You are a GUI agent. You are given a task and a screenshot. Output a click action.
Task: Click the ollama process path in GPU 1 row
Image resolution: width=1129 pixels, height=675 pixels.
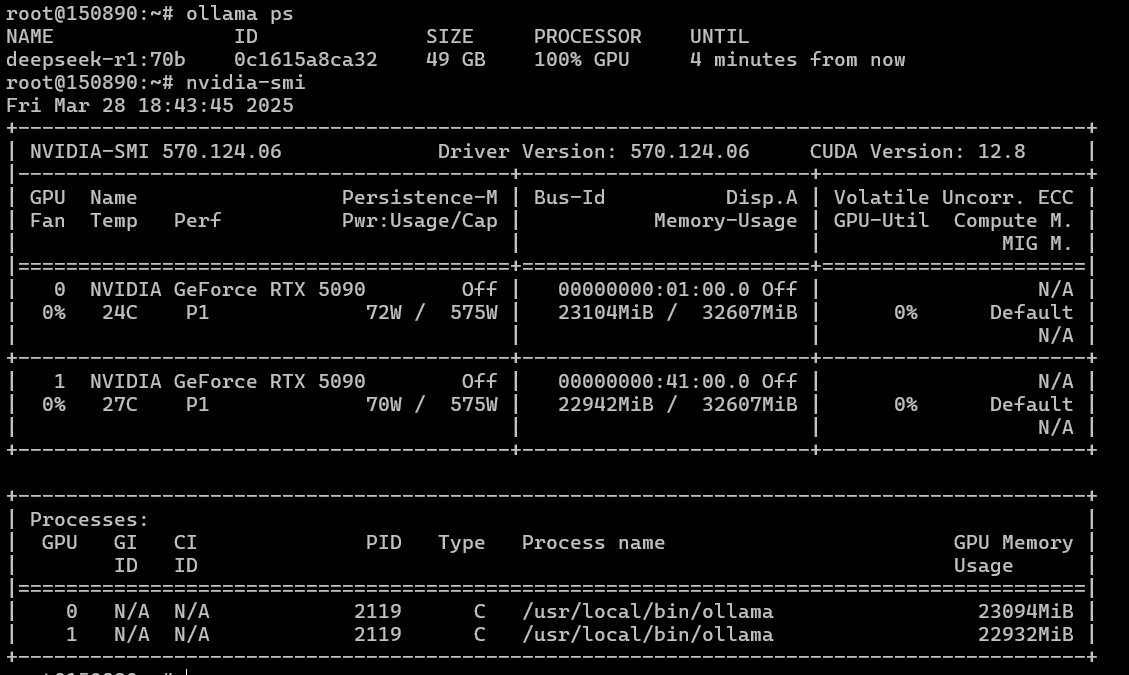[647, 634]
